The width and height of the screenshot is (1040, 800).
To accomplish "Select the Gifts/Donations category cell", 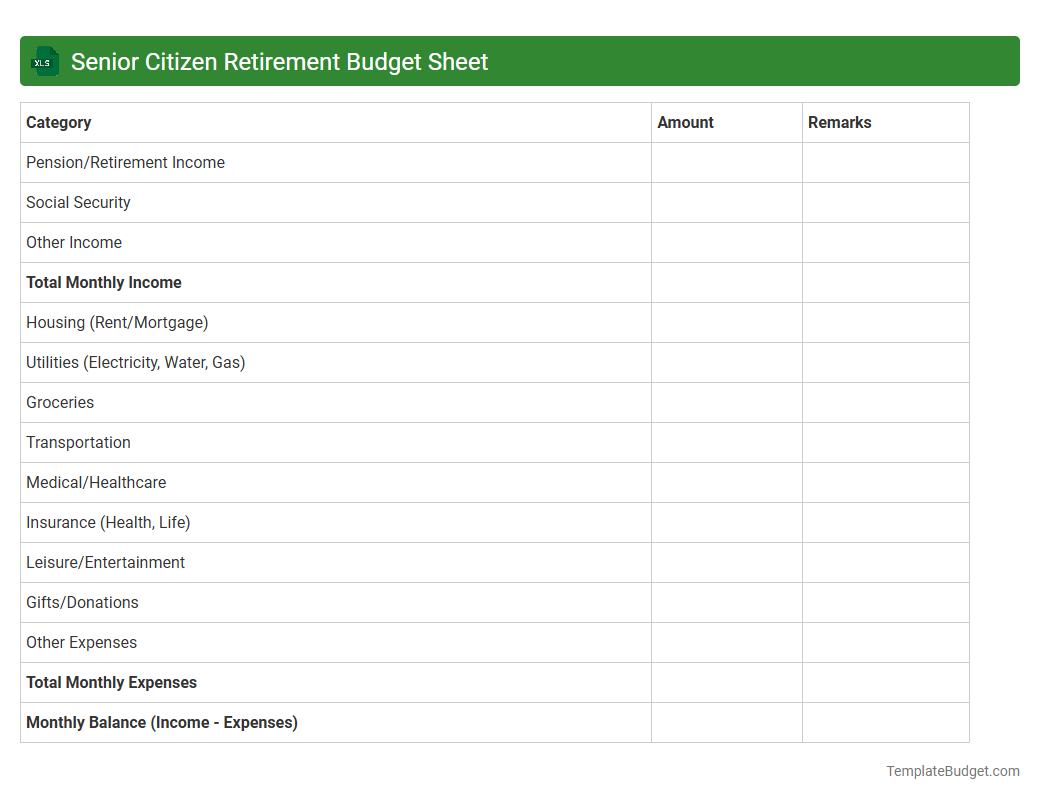I will (x=82, y=602).
